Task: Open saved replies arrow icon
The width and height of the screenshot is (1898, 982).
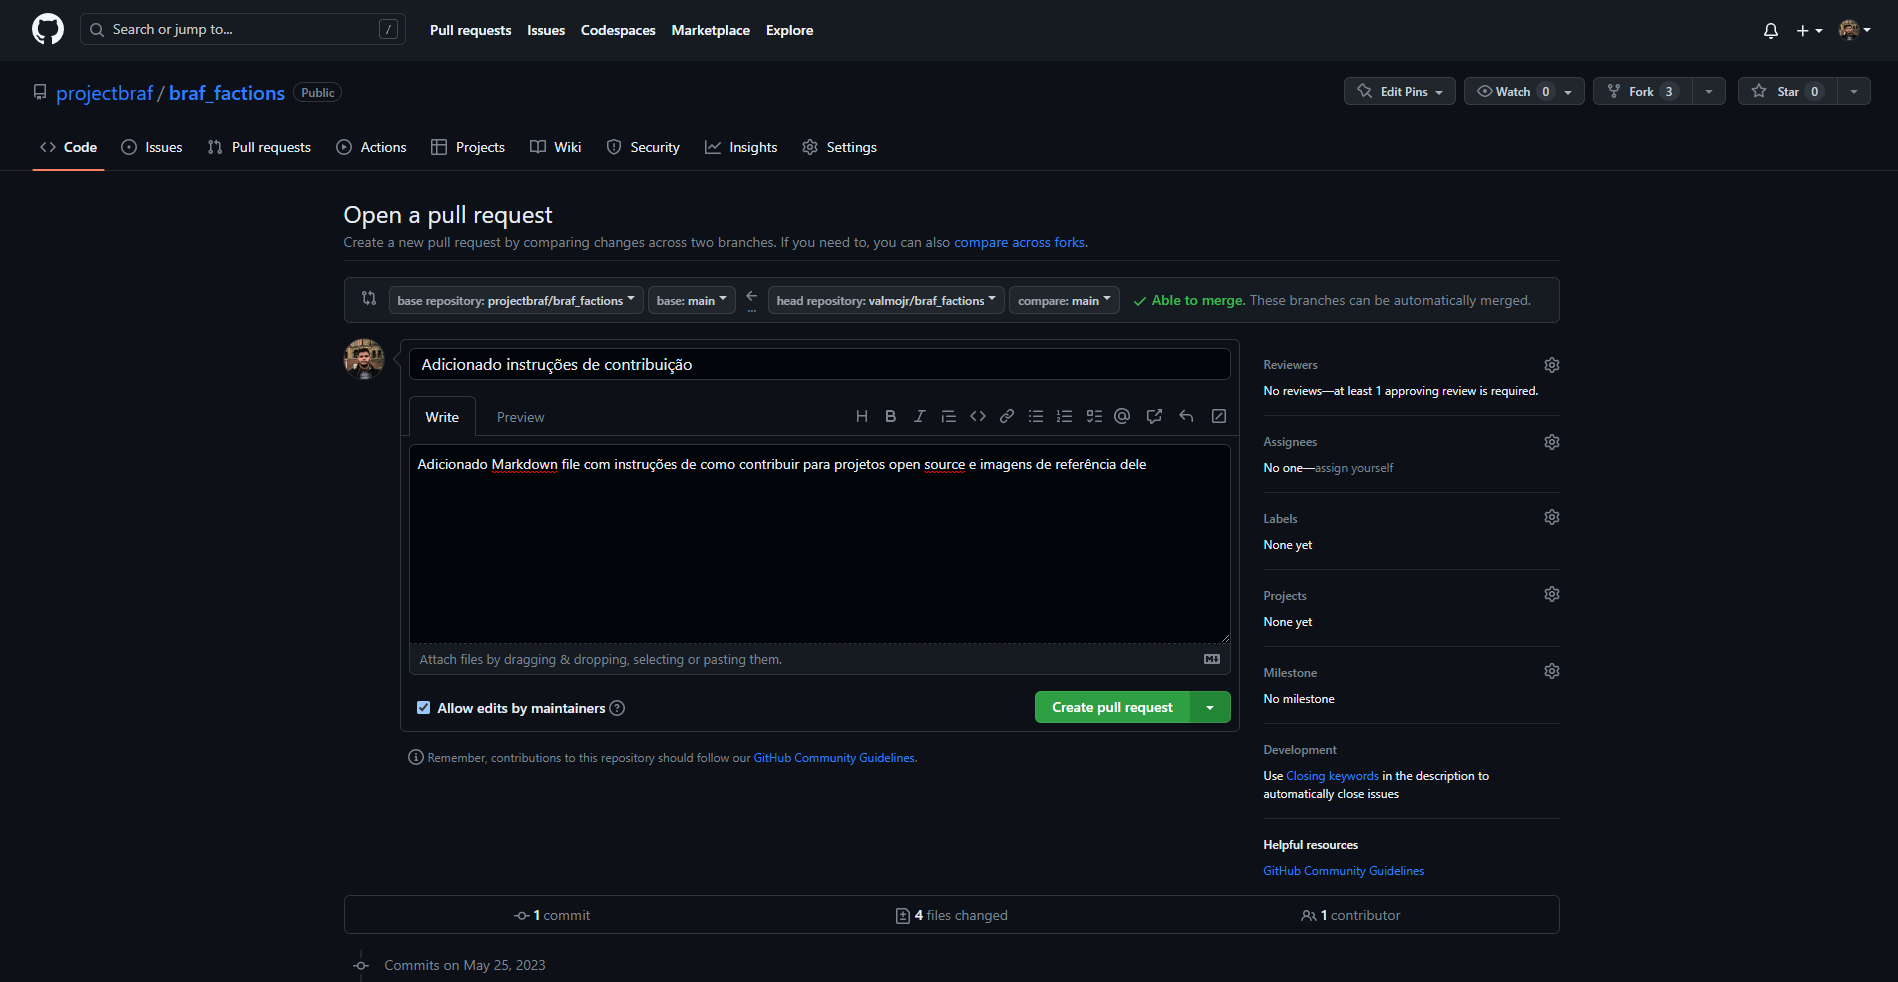Action: click(1186, 417)
